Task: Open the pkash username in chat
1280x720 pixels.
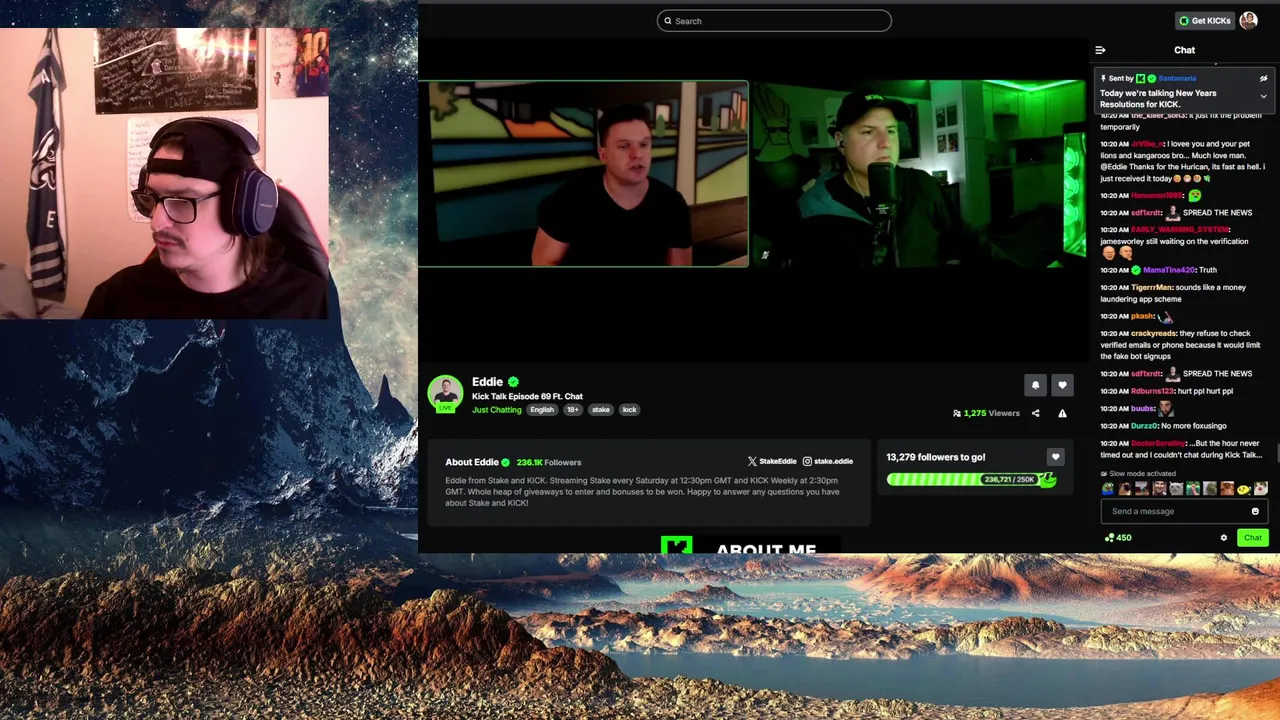Action: pyautogui.click(x=1142, y=316)
